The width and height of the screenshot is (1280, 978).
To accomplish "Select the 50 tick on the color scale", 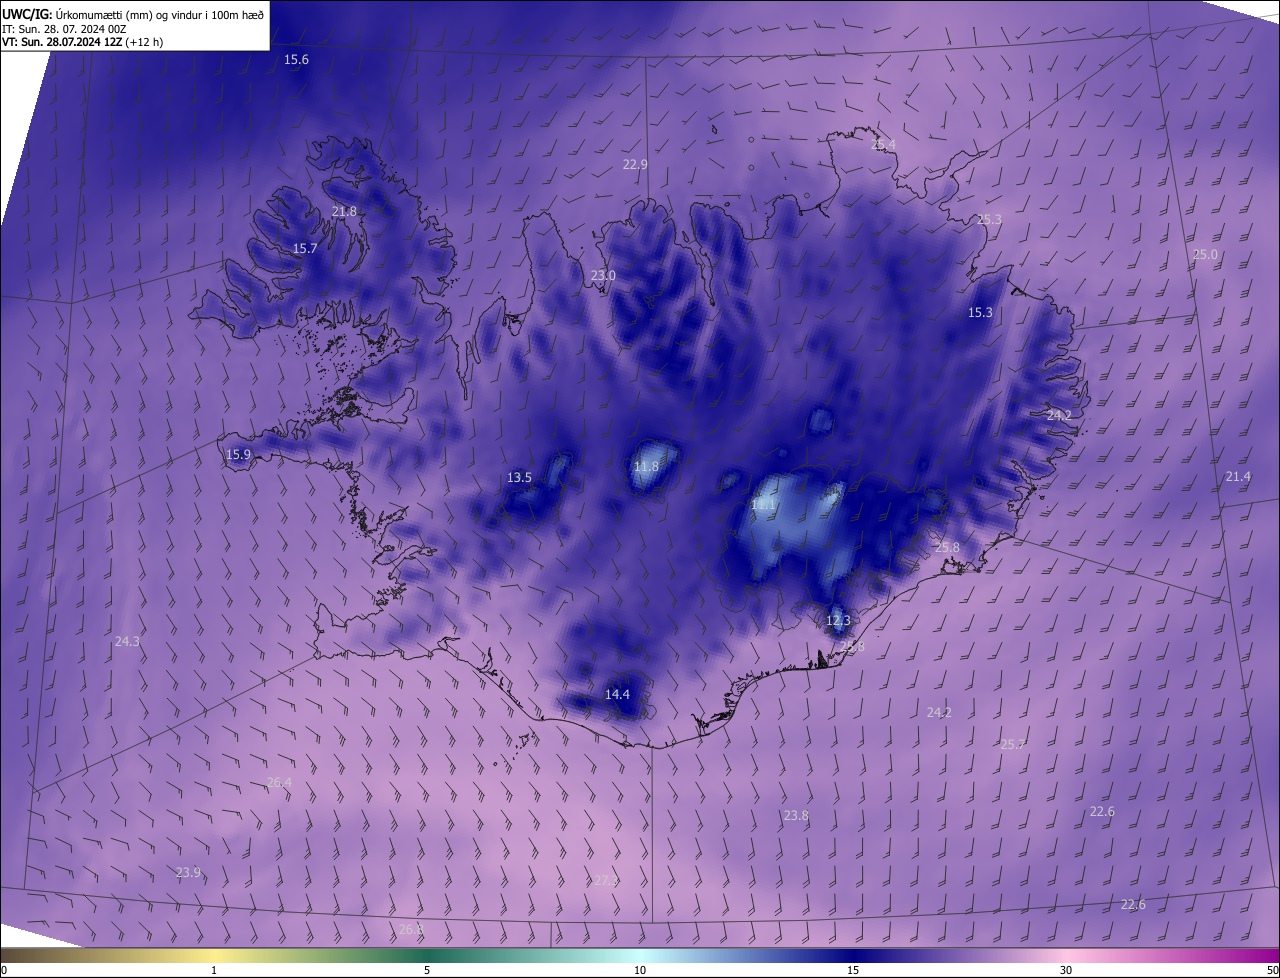I will pos(1272,970).
